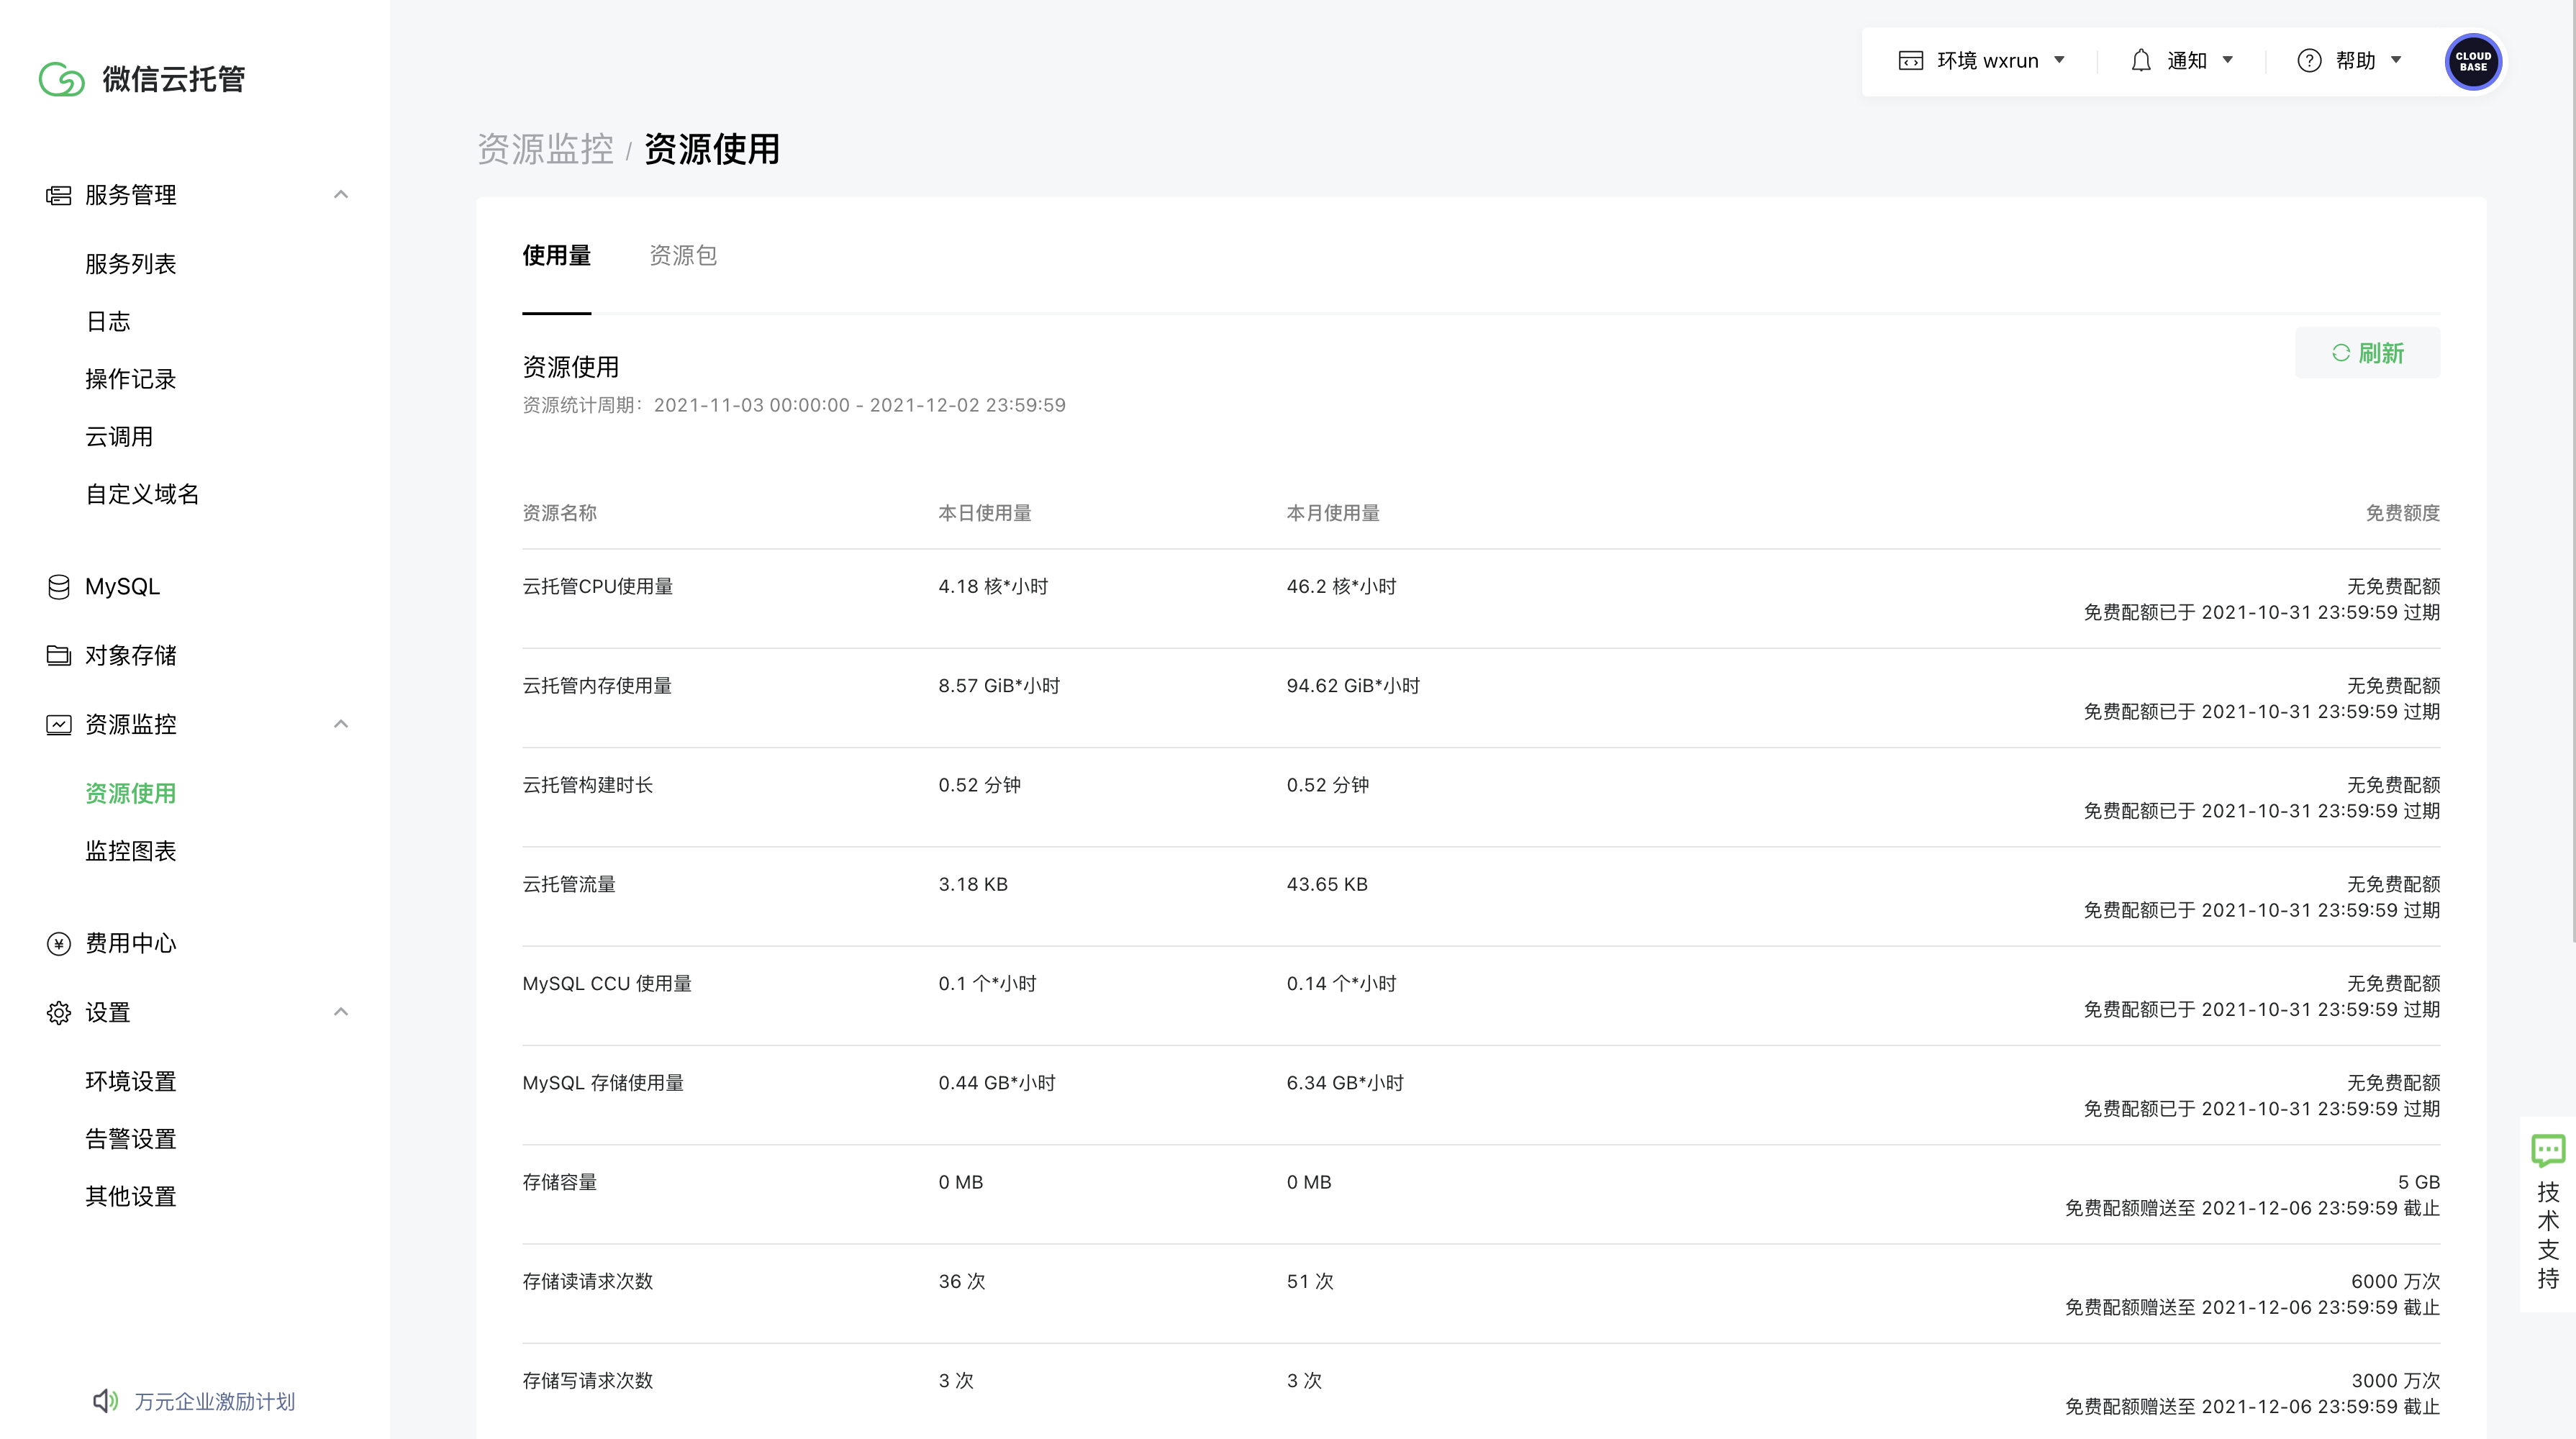
Task: Go to 监控图表 in the sidebar
Action: pyautogui.click(x=130, y=851)
